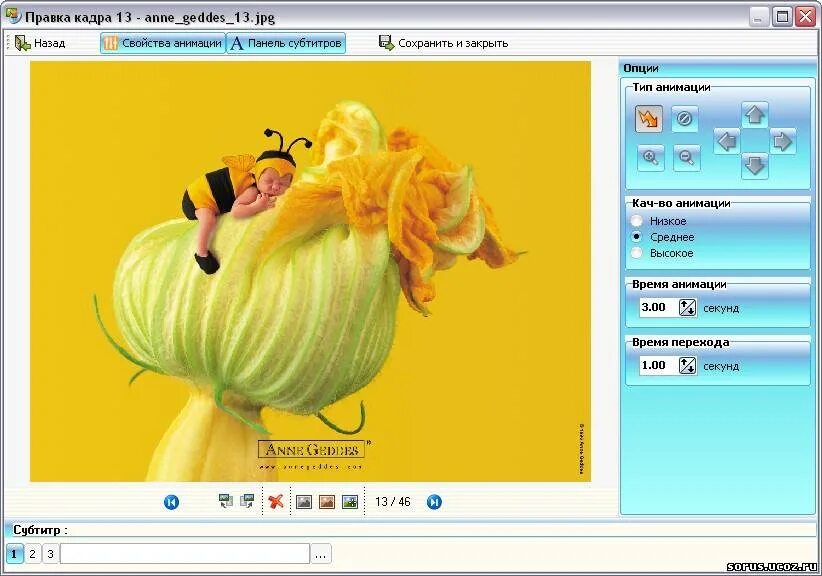Viewport: 822px width, 576px height.
Task: Click the Время перехода value field
Action: (x=658, y=365)
